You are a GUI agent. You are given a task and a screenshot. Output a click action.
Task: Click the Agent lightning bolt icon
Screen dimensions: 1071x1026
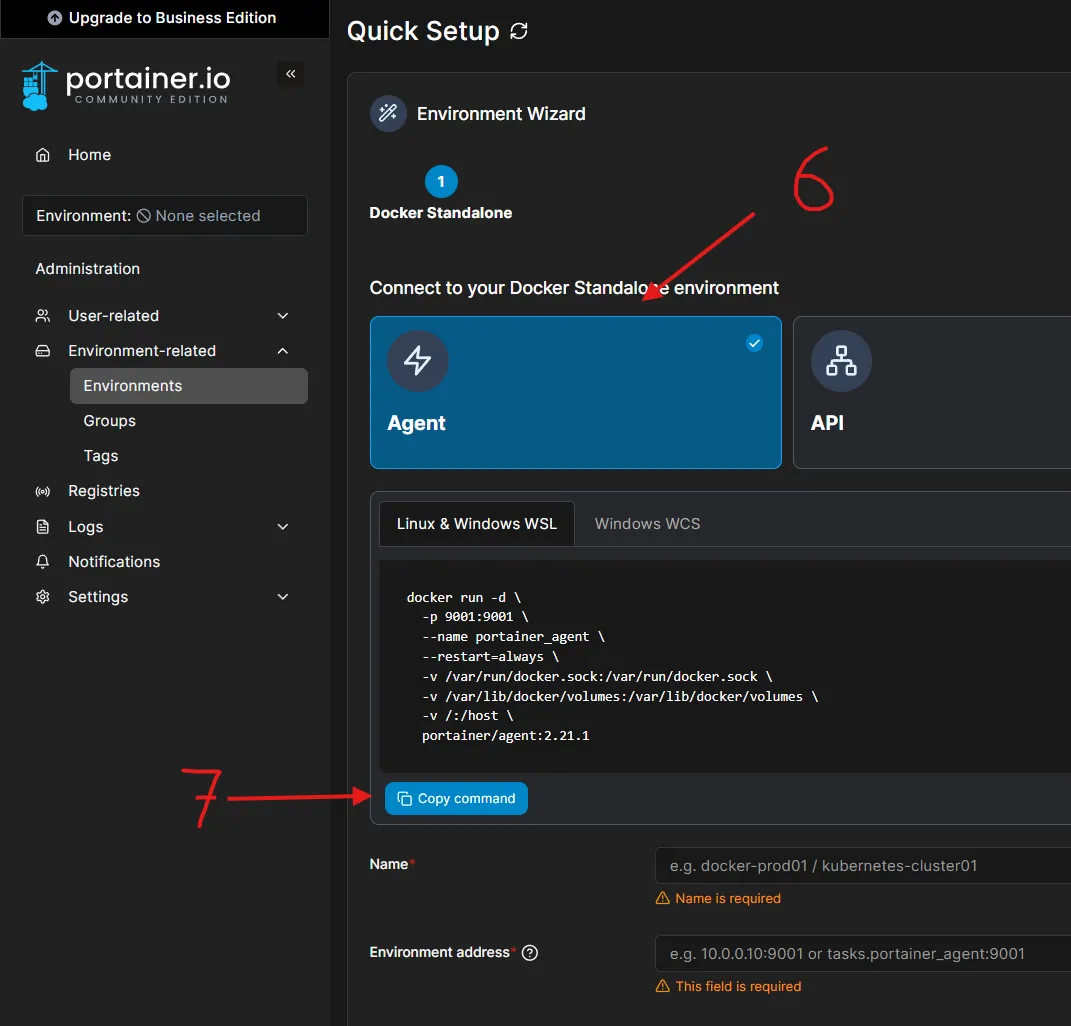click(x=417, y=361)
